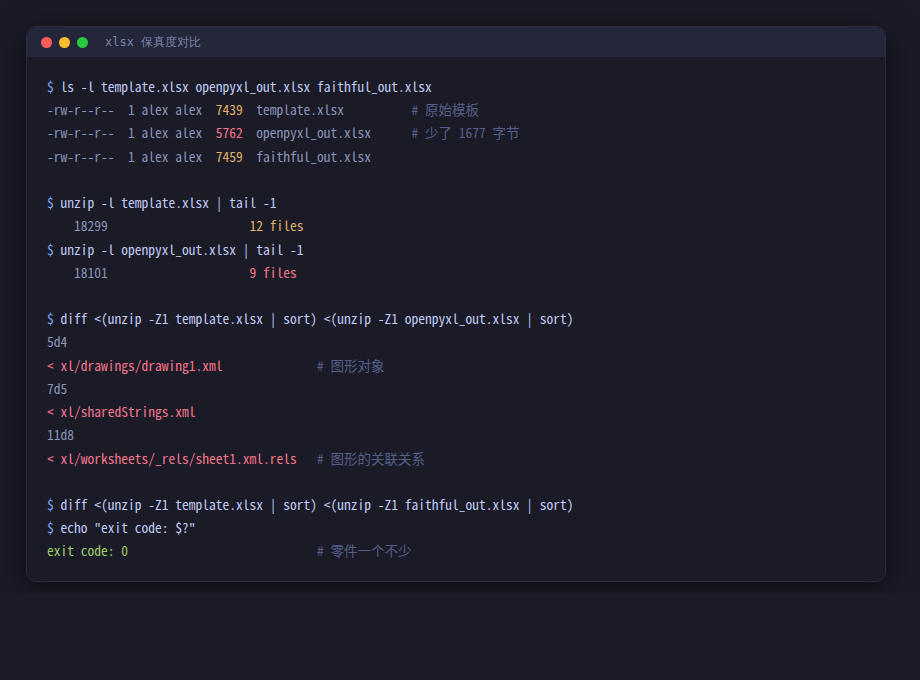Maximize the window using the green button
Image resolution: width=920 pixels, height=680 pixels.
coord(83,42)
